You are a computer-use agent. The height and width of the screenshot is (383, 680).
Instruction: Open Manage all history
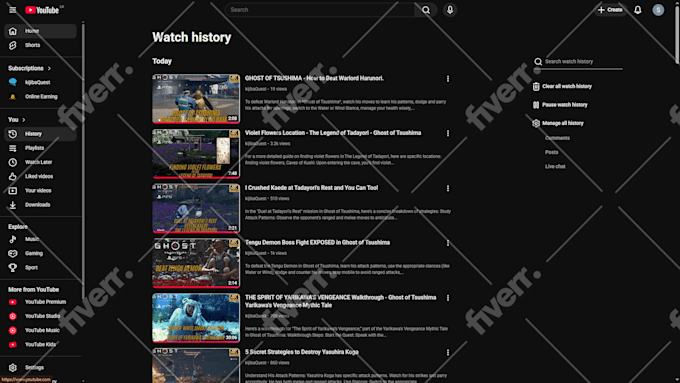tap(558, 123)
